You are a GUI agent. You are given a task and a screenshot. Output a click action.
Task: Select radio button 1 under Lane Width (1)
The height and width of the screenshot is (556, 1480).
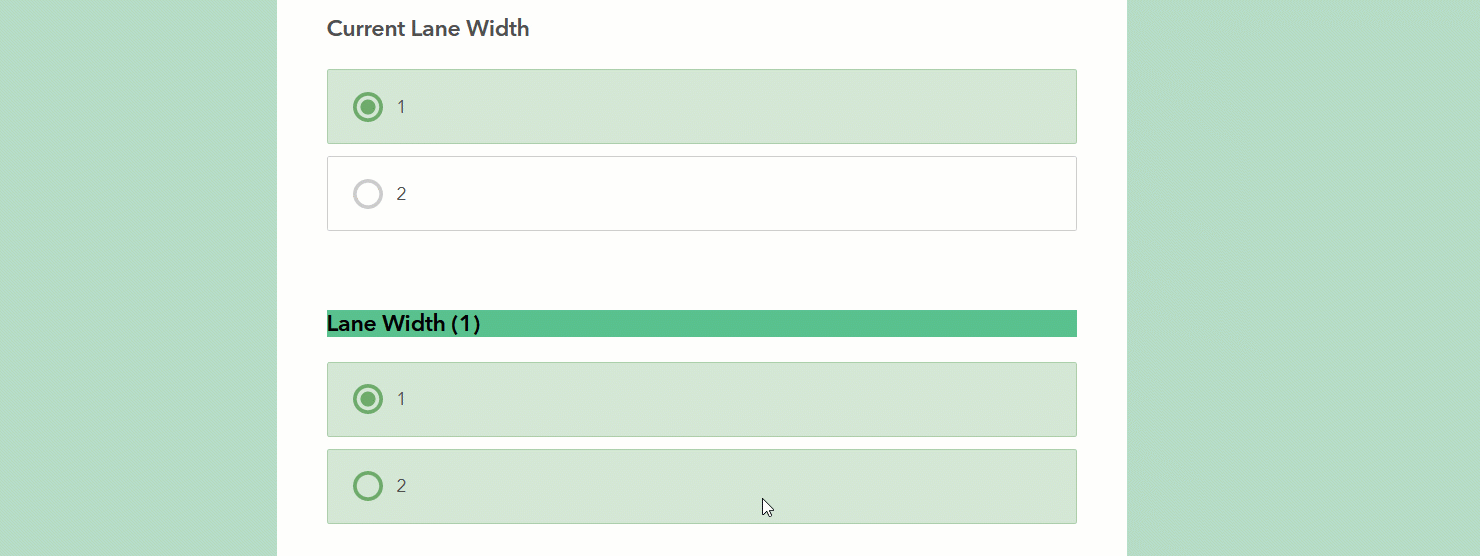368,400
